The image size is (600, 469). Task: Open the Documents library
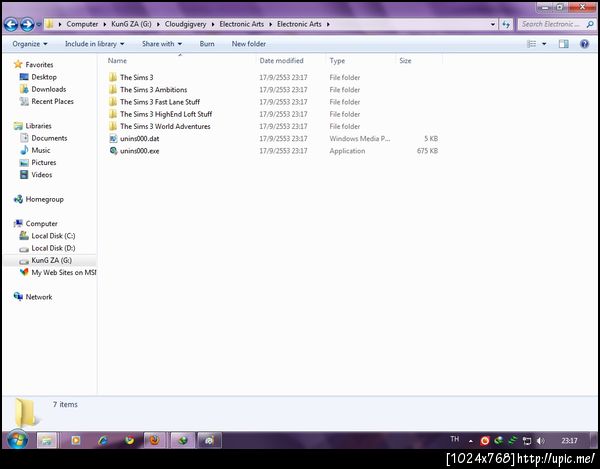(x=49, y=138)
